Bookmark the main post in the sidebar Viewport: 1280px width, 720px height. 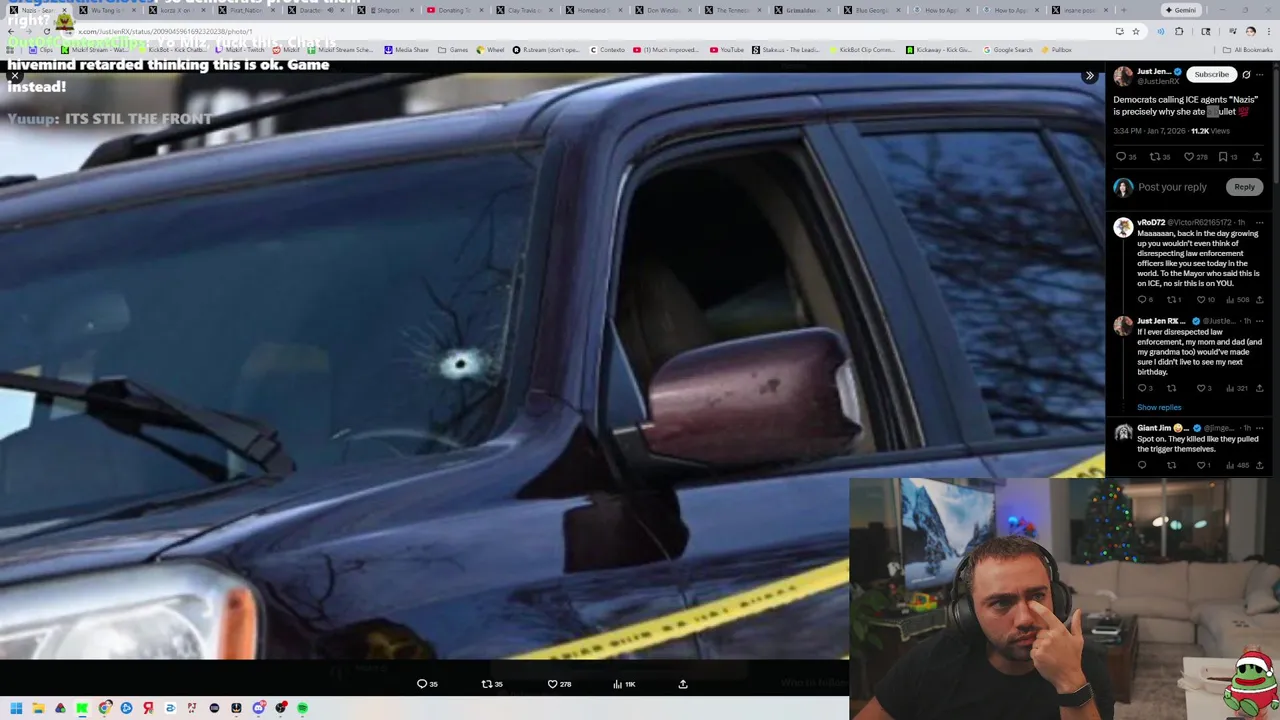point(1222,157)
